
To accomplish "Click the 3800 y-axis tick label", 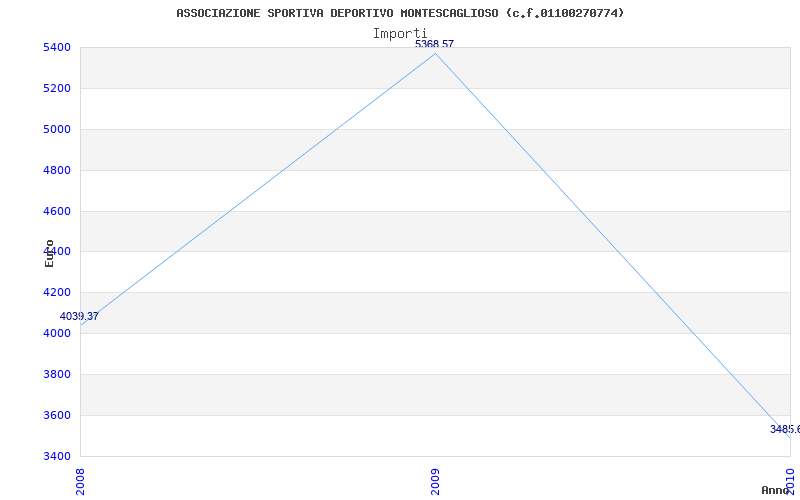I will [56, 374].
